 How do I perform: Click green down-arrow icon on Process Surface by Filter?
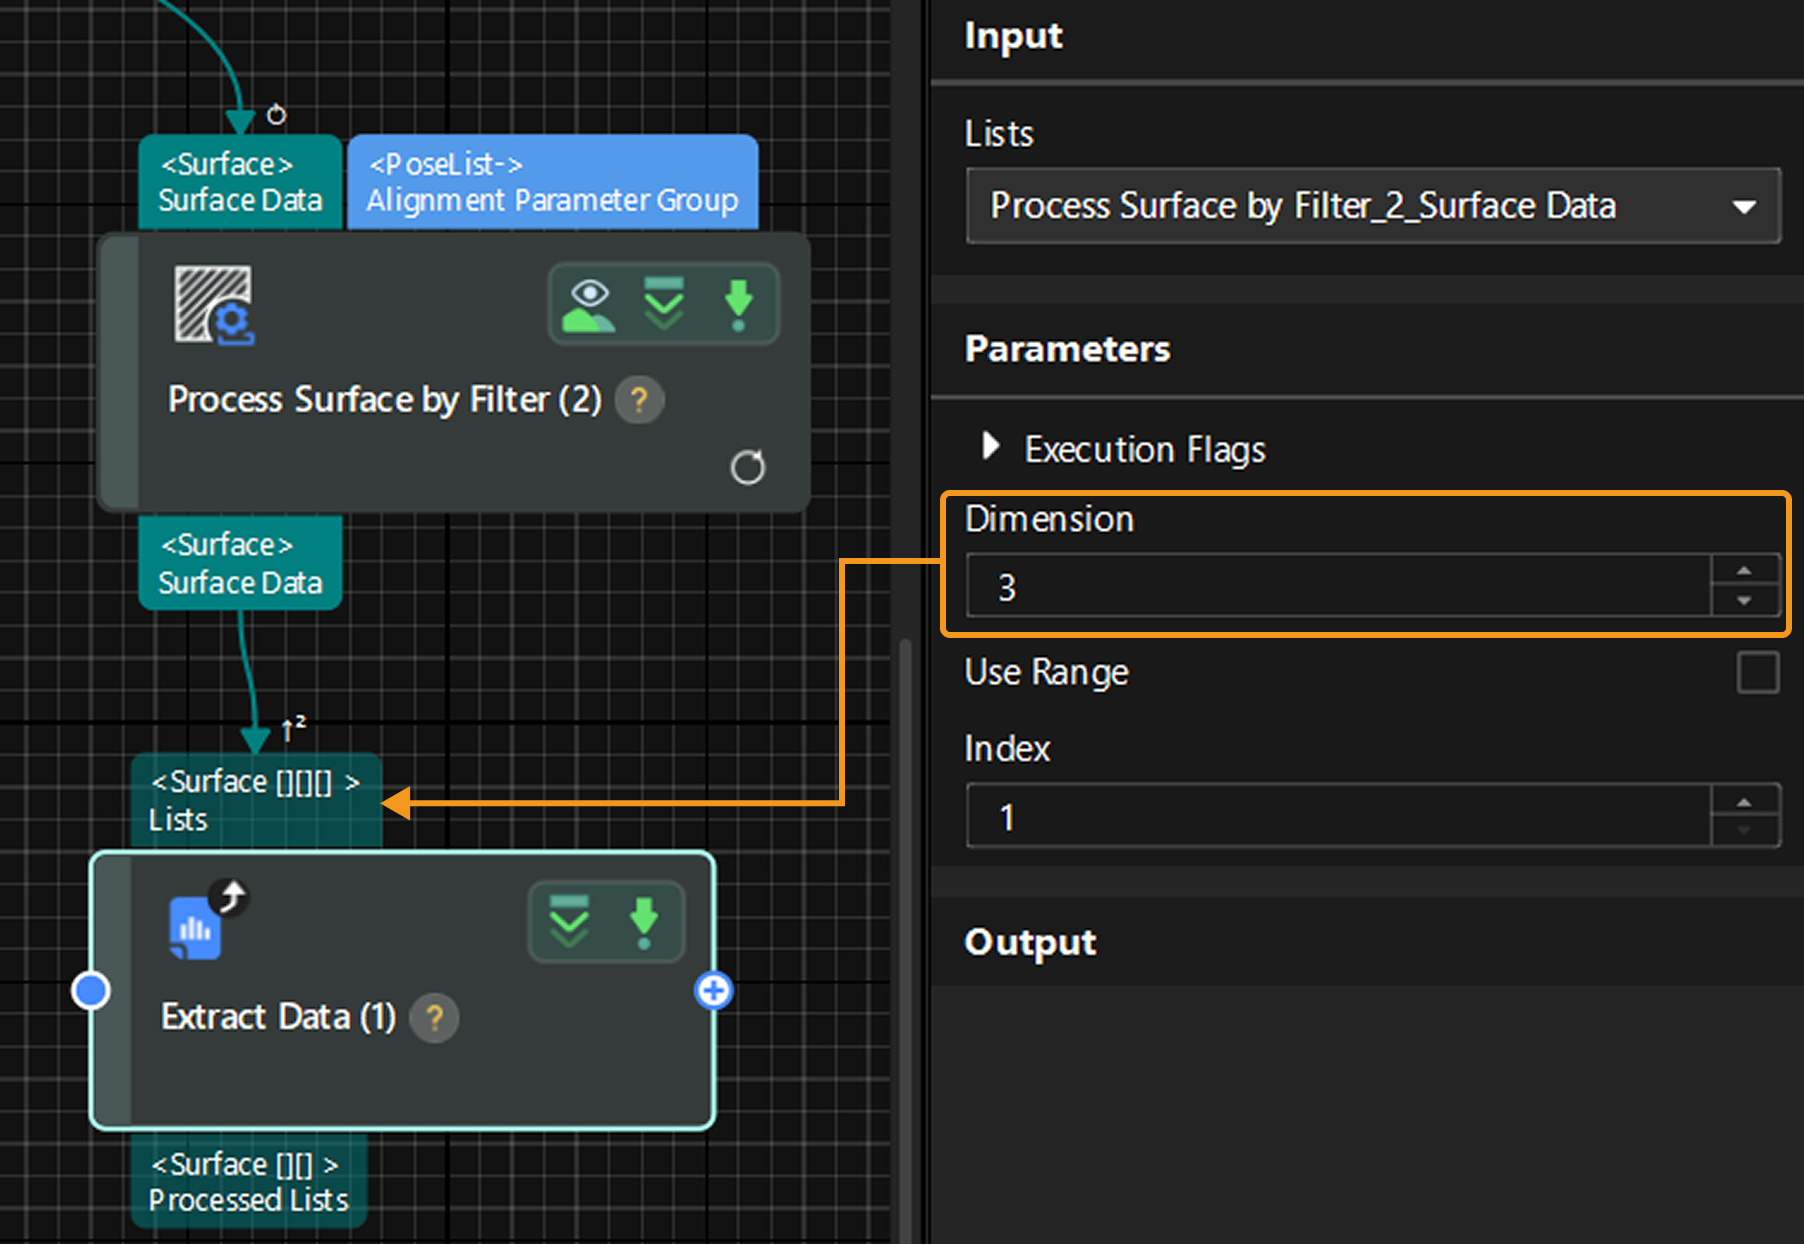click(x=738, y=304)
